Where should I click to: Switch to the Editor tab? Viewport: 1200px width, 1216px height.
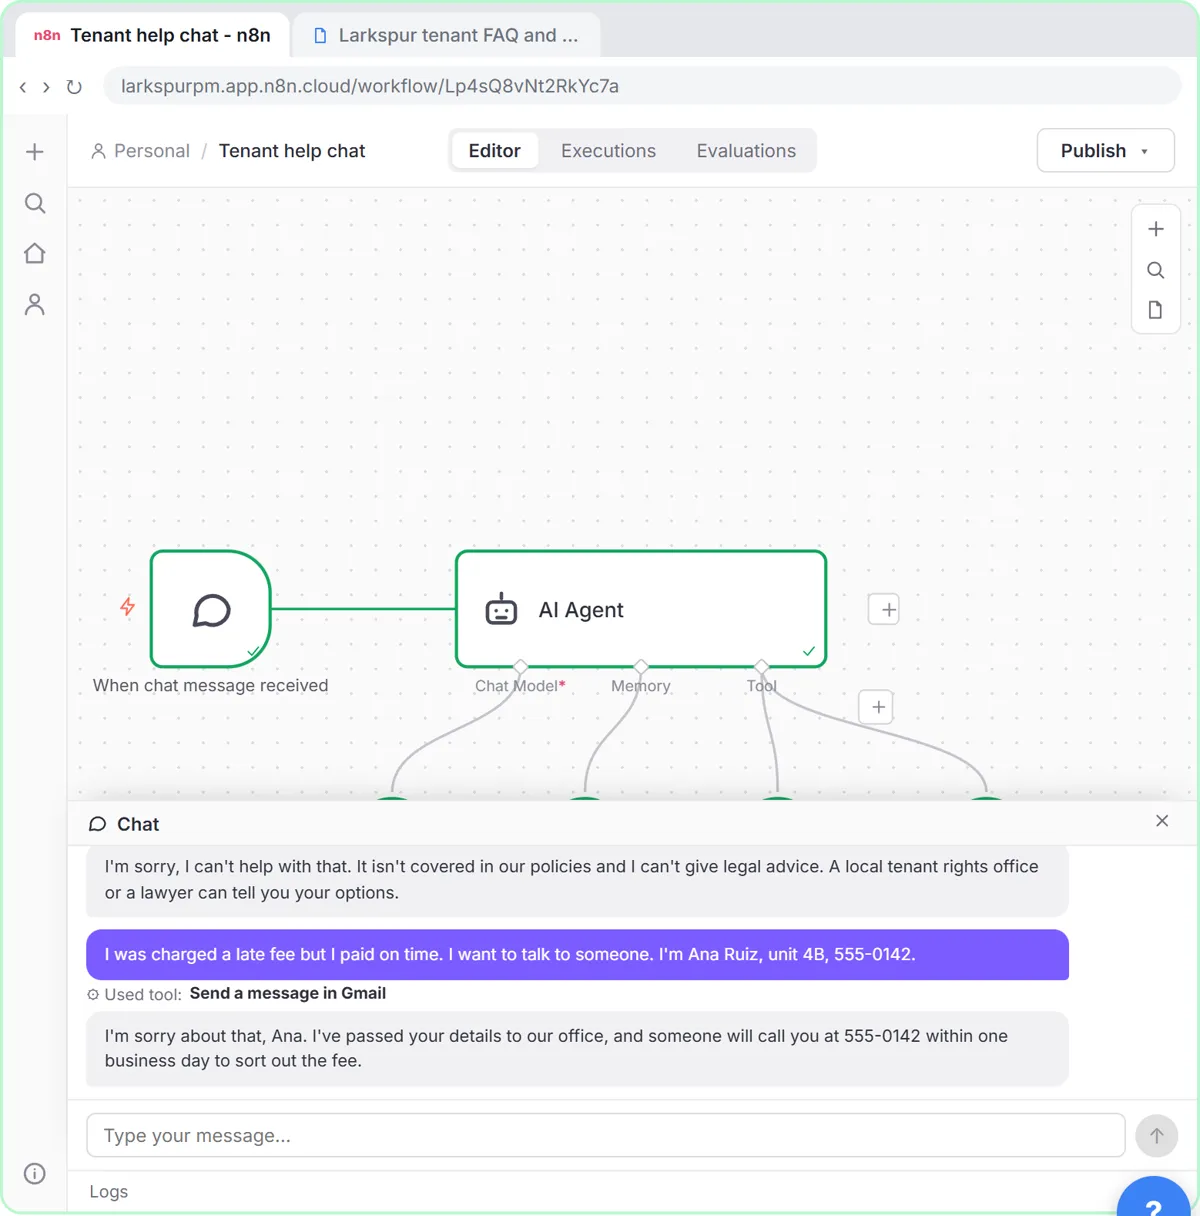pos(495,151)
